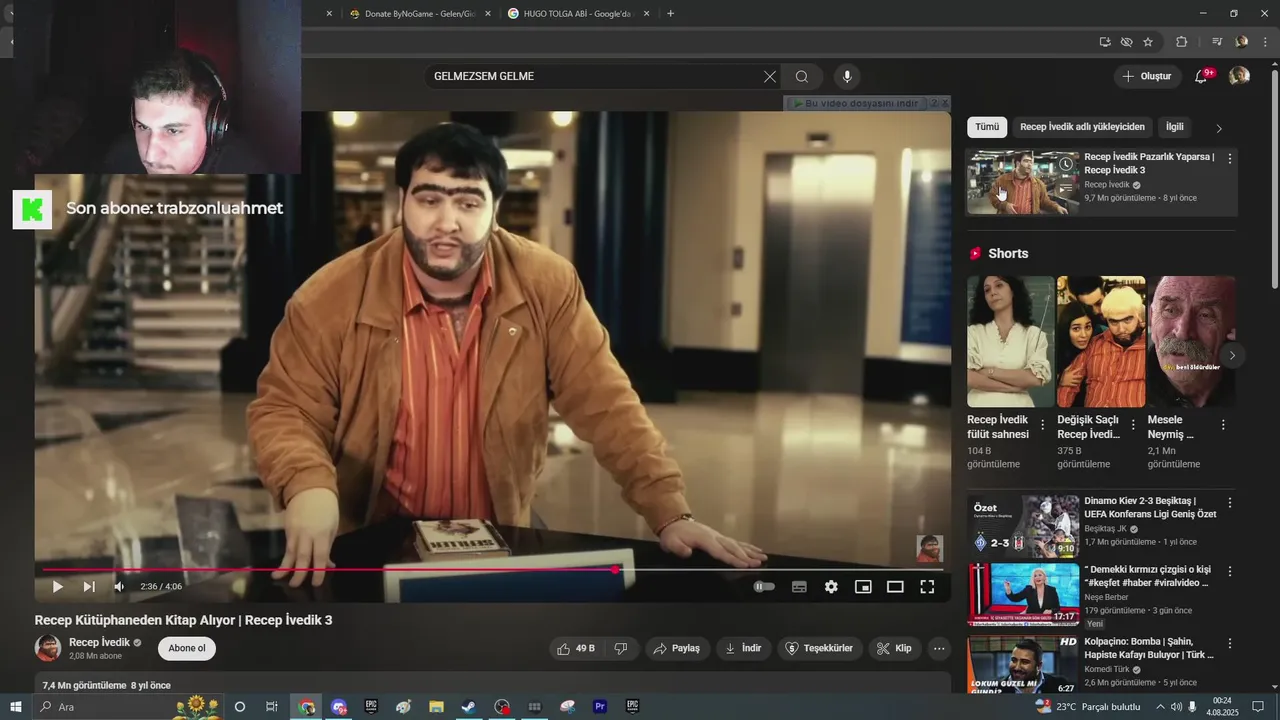This screenshot has width=1280, height=720.
Task: Click the install app icon in address bar
Action: [1105, 42]
